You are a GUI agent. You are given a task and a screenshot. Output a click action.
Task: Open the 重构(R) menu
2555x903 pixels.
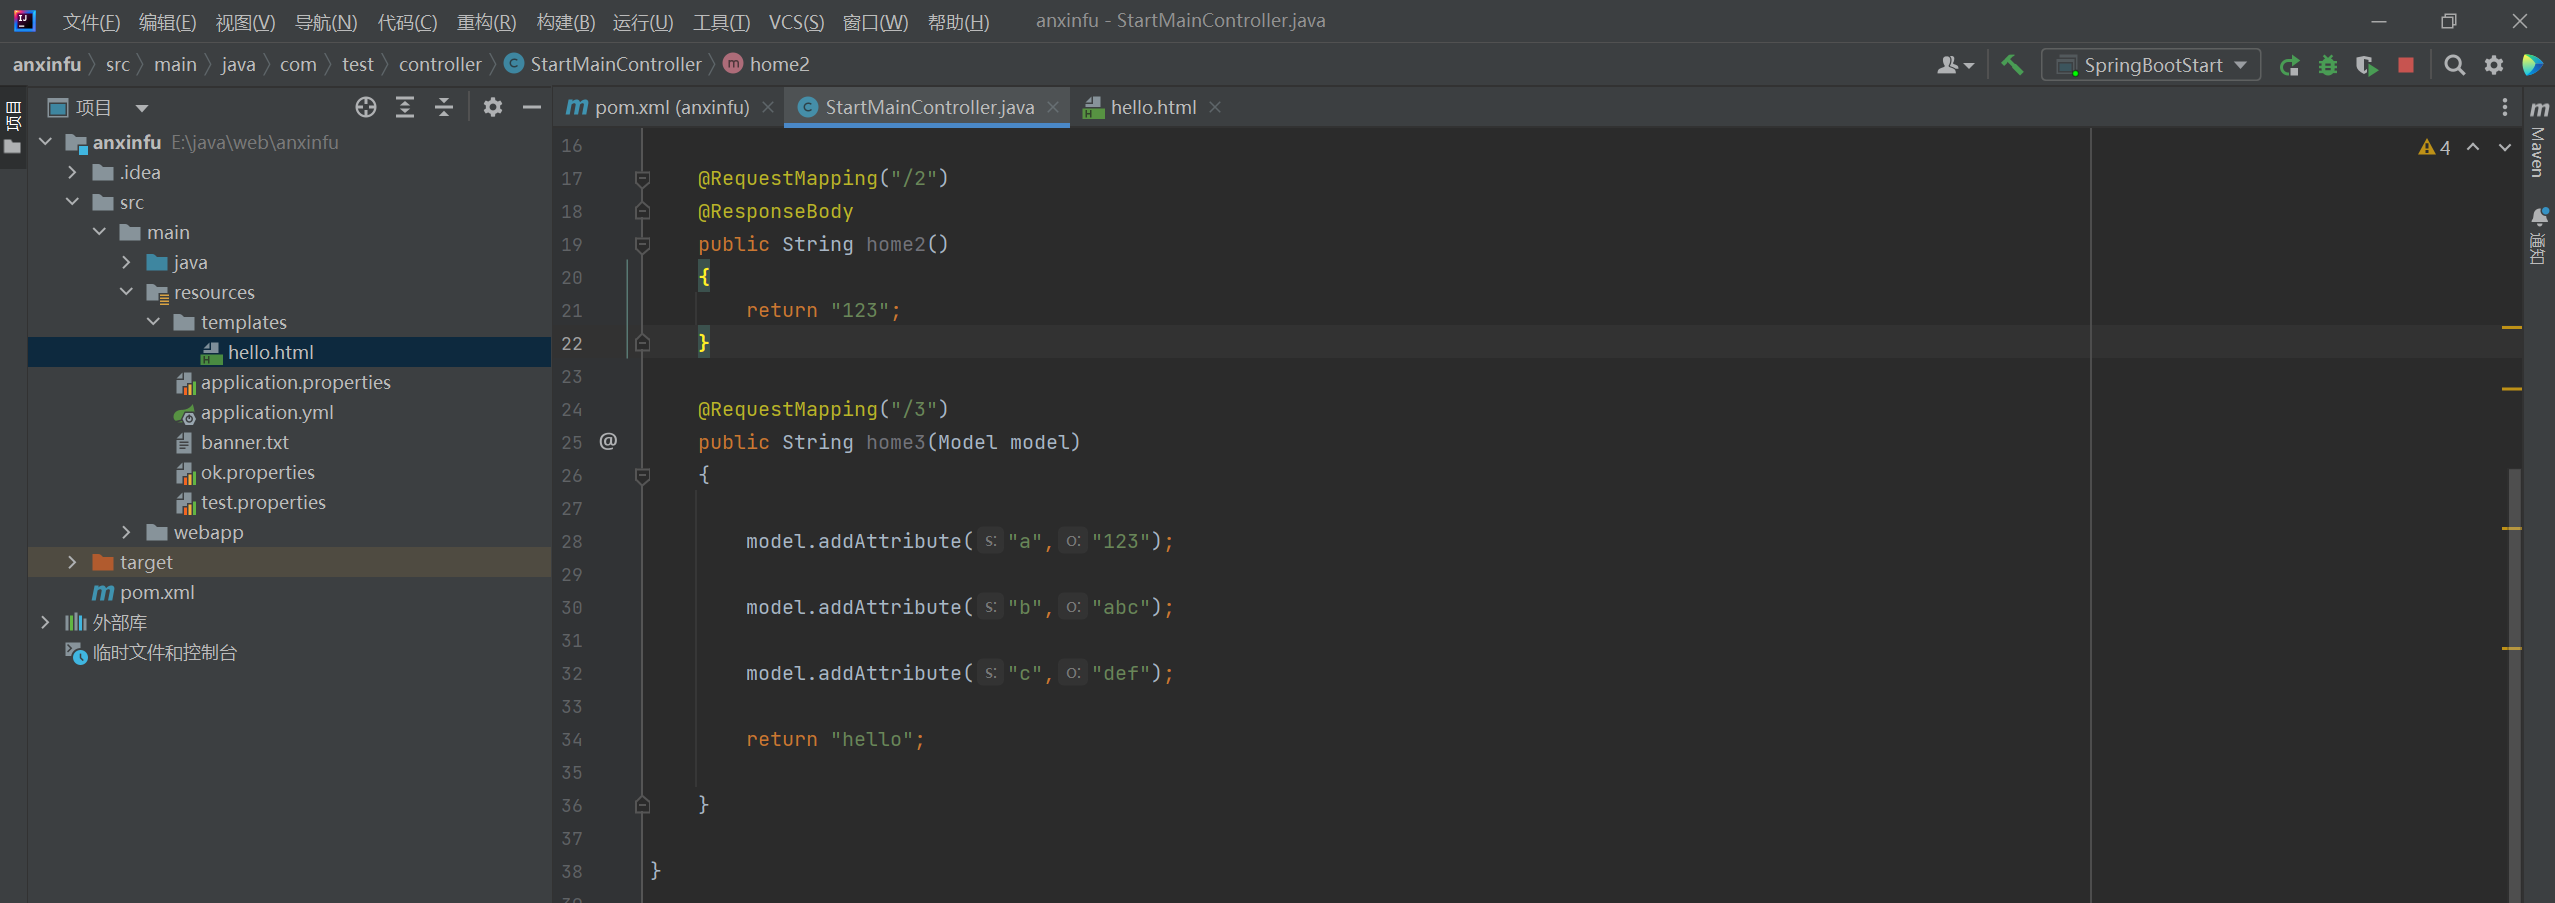(486, 22)
